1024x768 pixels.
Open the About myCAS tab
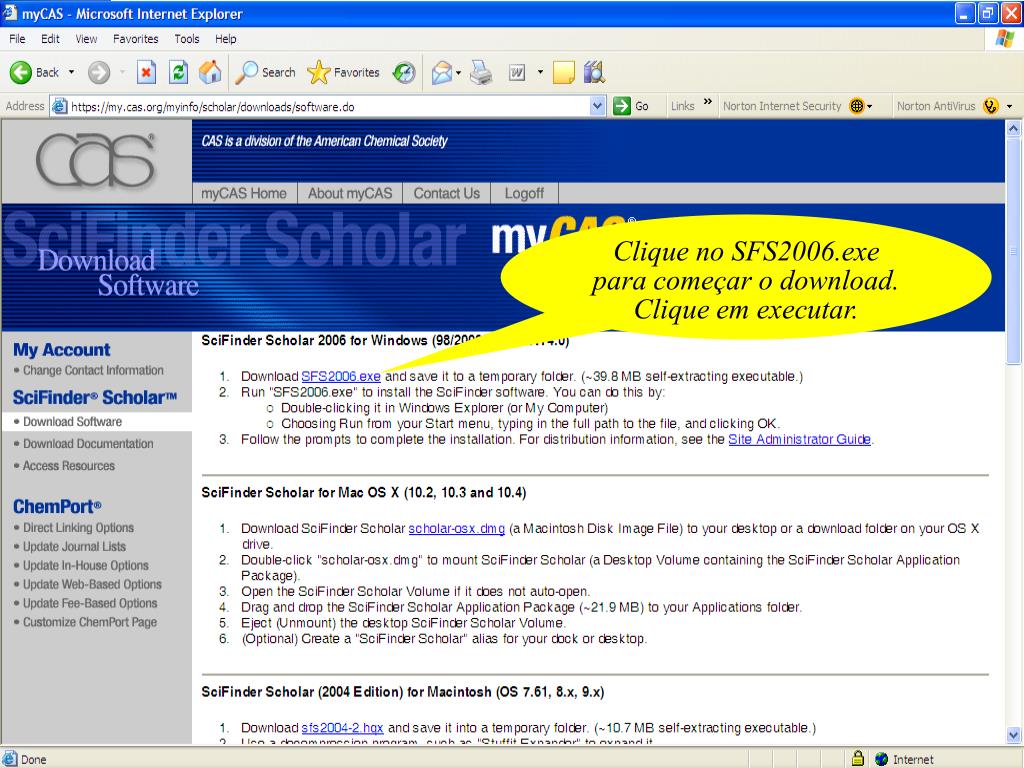[x=350, y=193]
